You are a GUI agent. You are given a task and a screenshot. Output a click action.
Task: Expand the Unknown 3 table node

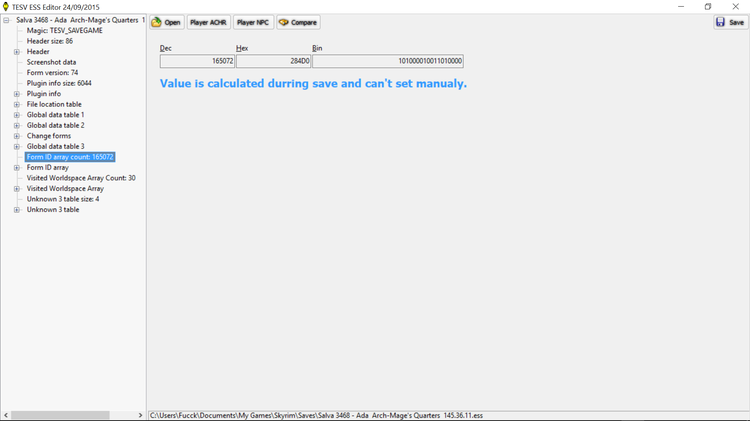(17, 210)
